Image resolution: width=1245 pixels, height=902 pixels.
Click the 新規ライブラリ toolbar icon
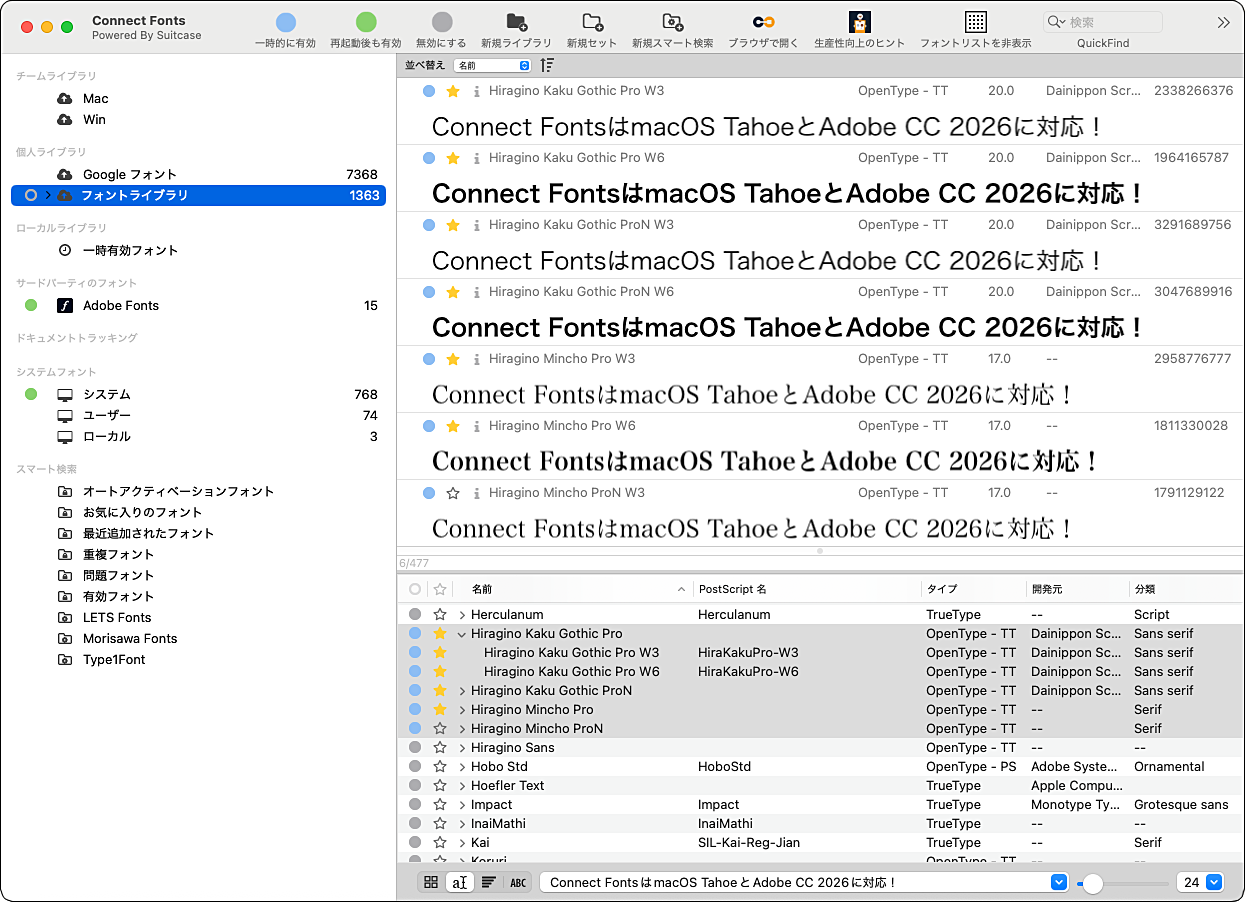click(x=516, y=22)
